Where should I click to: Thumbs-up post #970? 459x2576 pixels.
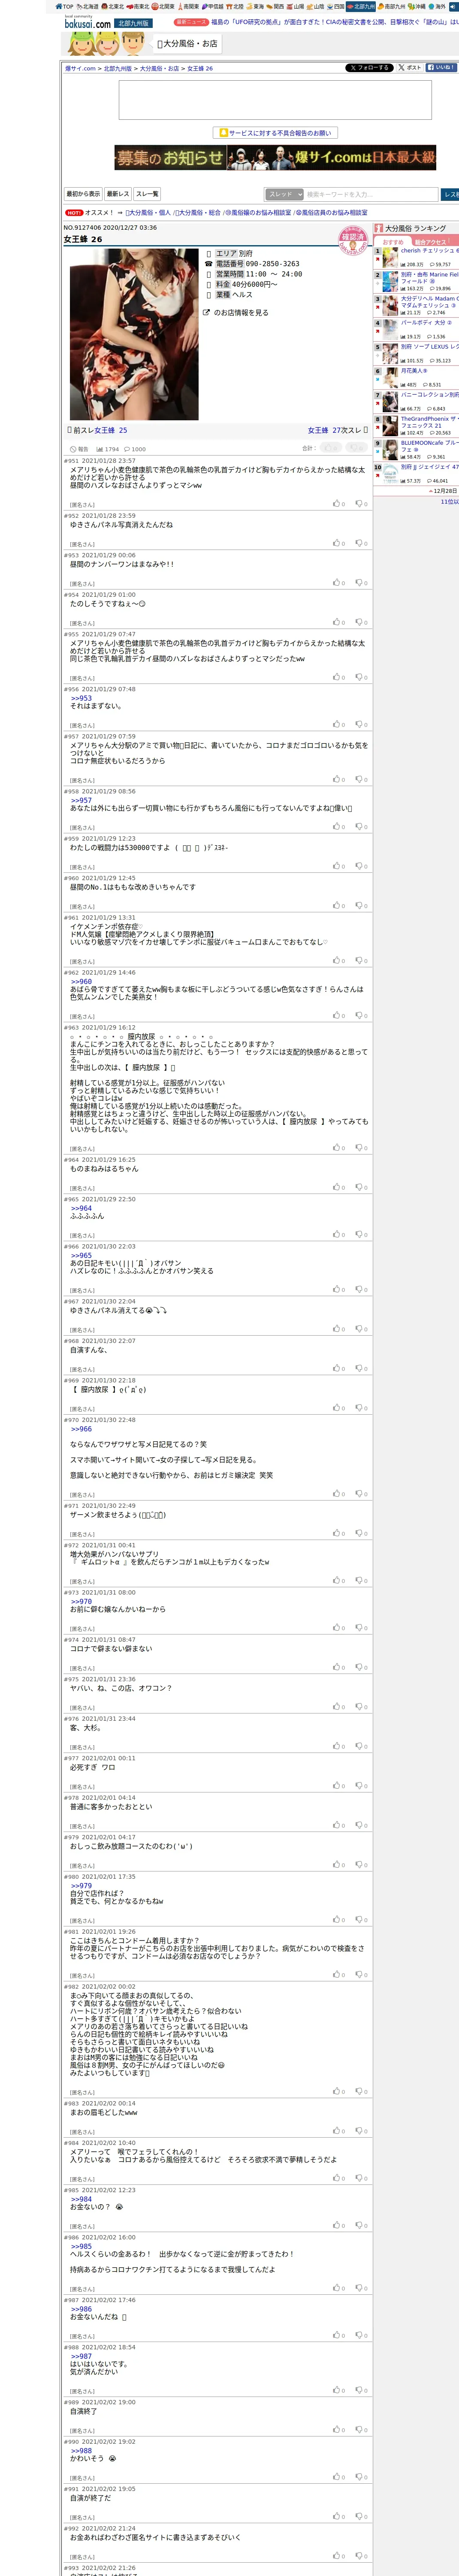[x=338, y=1494]
